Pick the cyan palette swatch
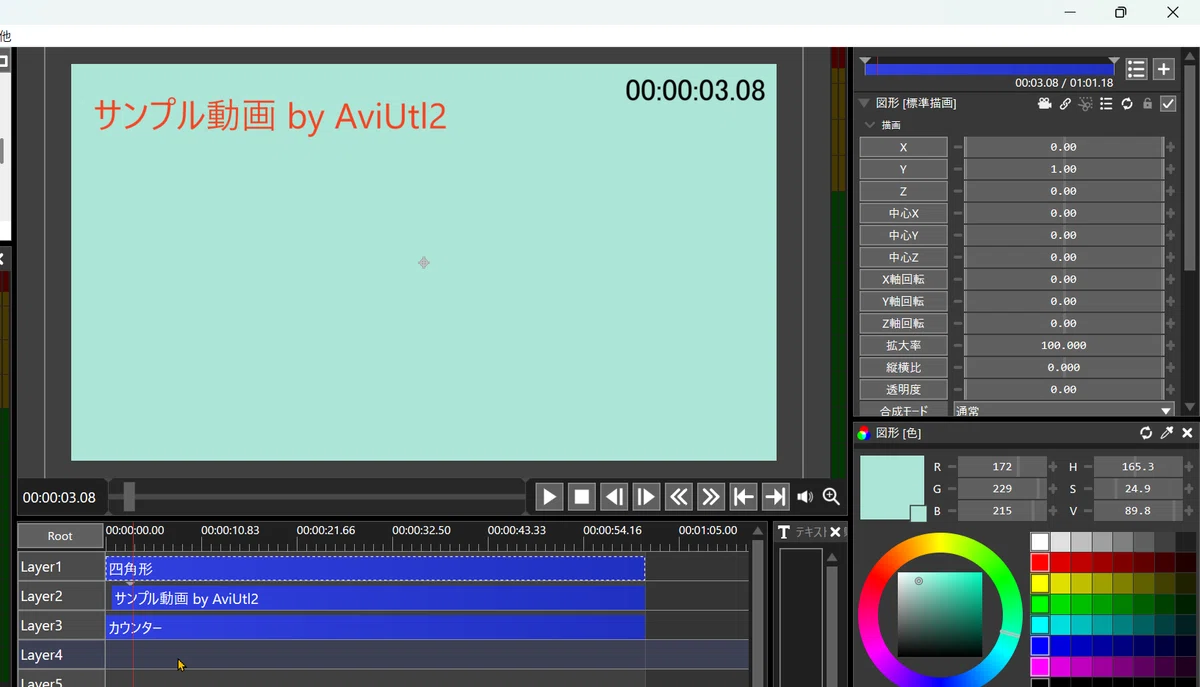Image resolution: width=1200 pixels, height=687 pixels. pyautogui.click(x=1040, y=625)
